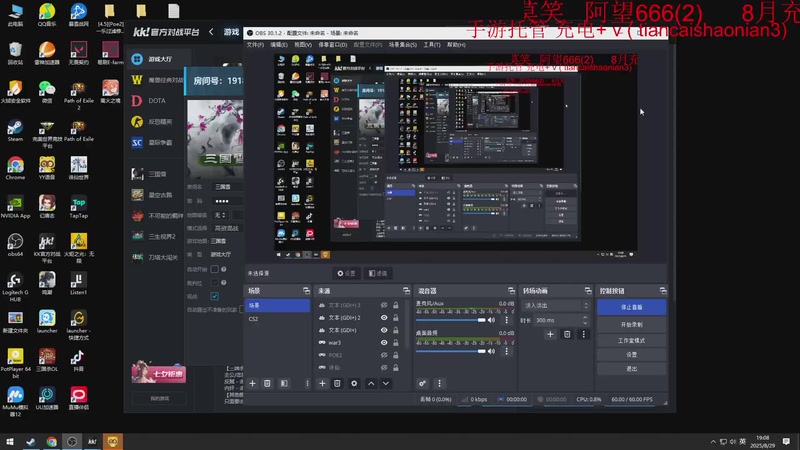This screenshot has width=800, height=450.
Task: Open OBS 视图(V) menu
Action: coord(303,45)
